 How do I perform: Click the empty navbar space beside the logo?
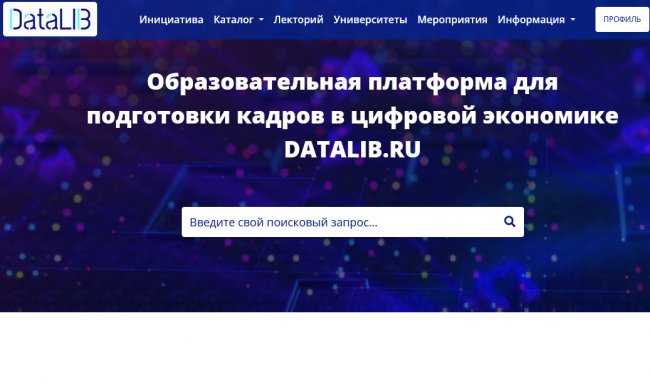pos(118,19)
